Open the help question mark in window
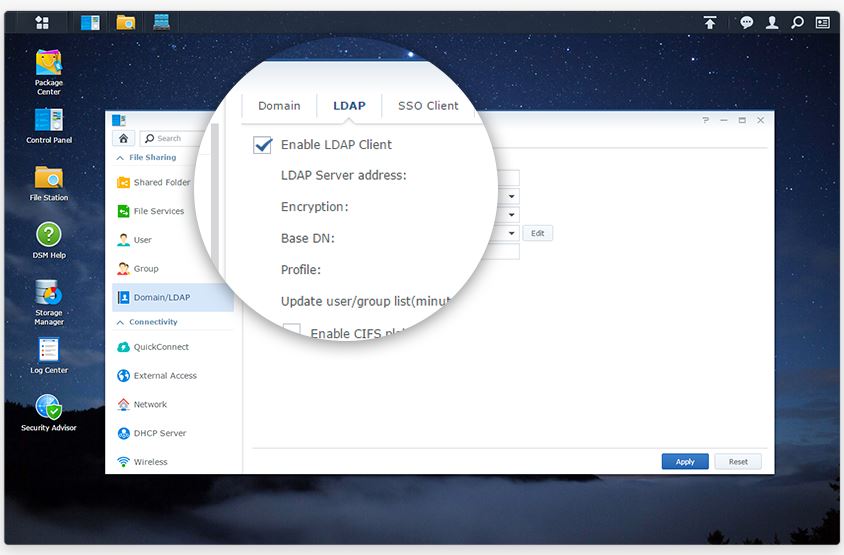844x555 pixels. [706, 120]
